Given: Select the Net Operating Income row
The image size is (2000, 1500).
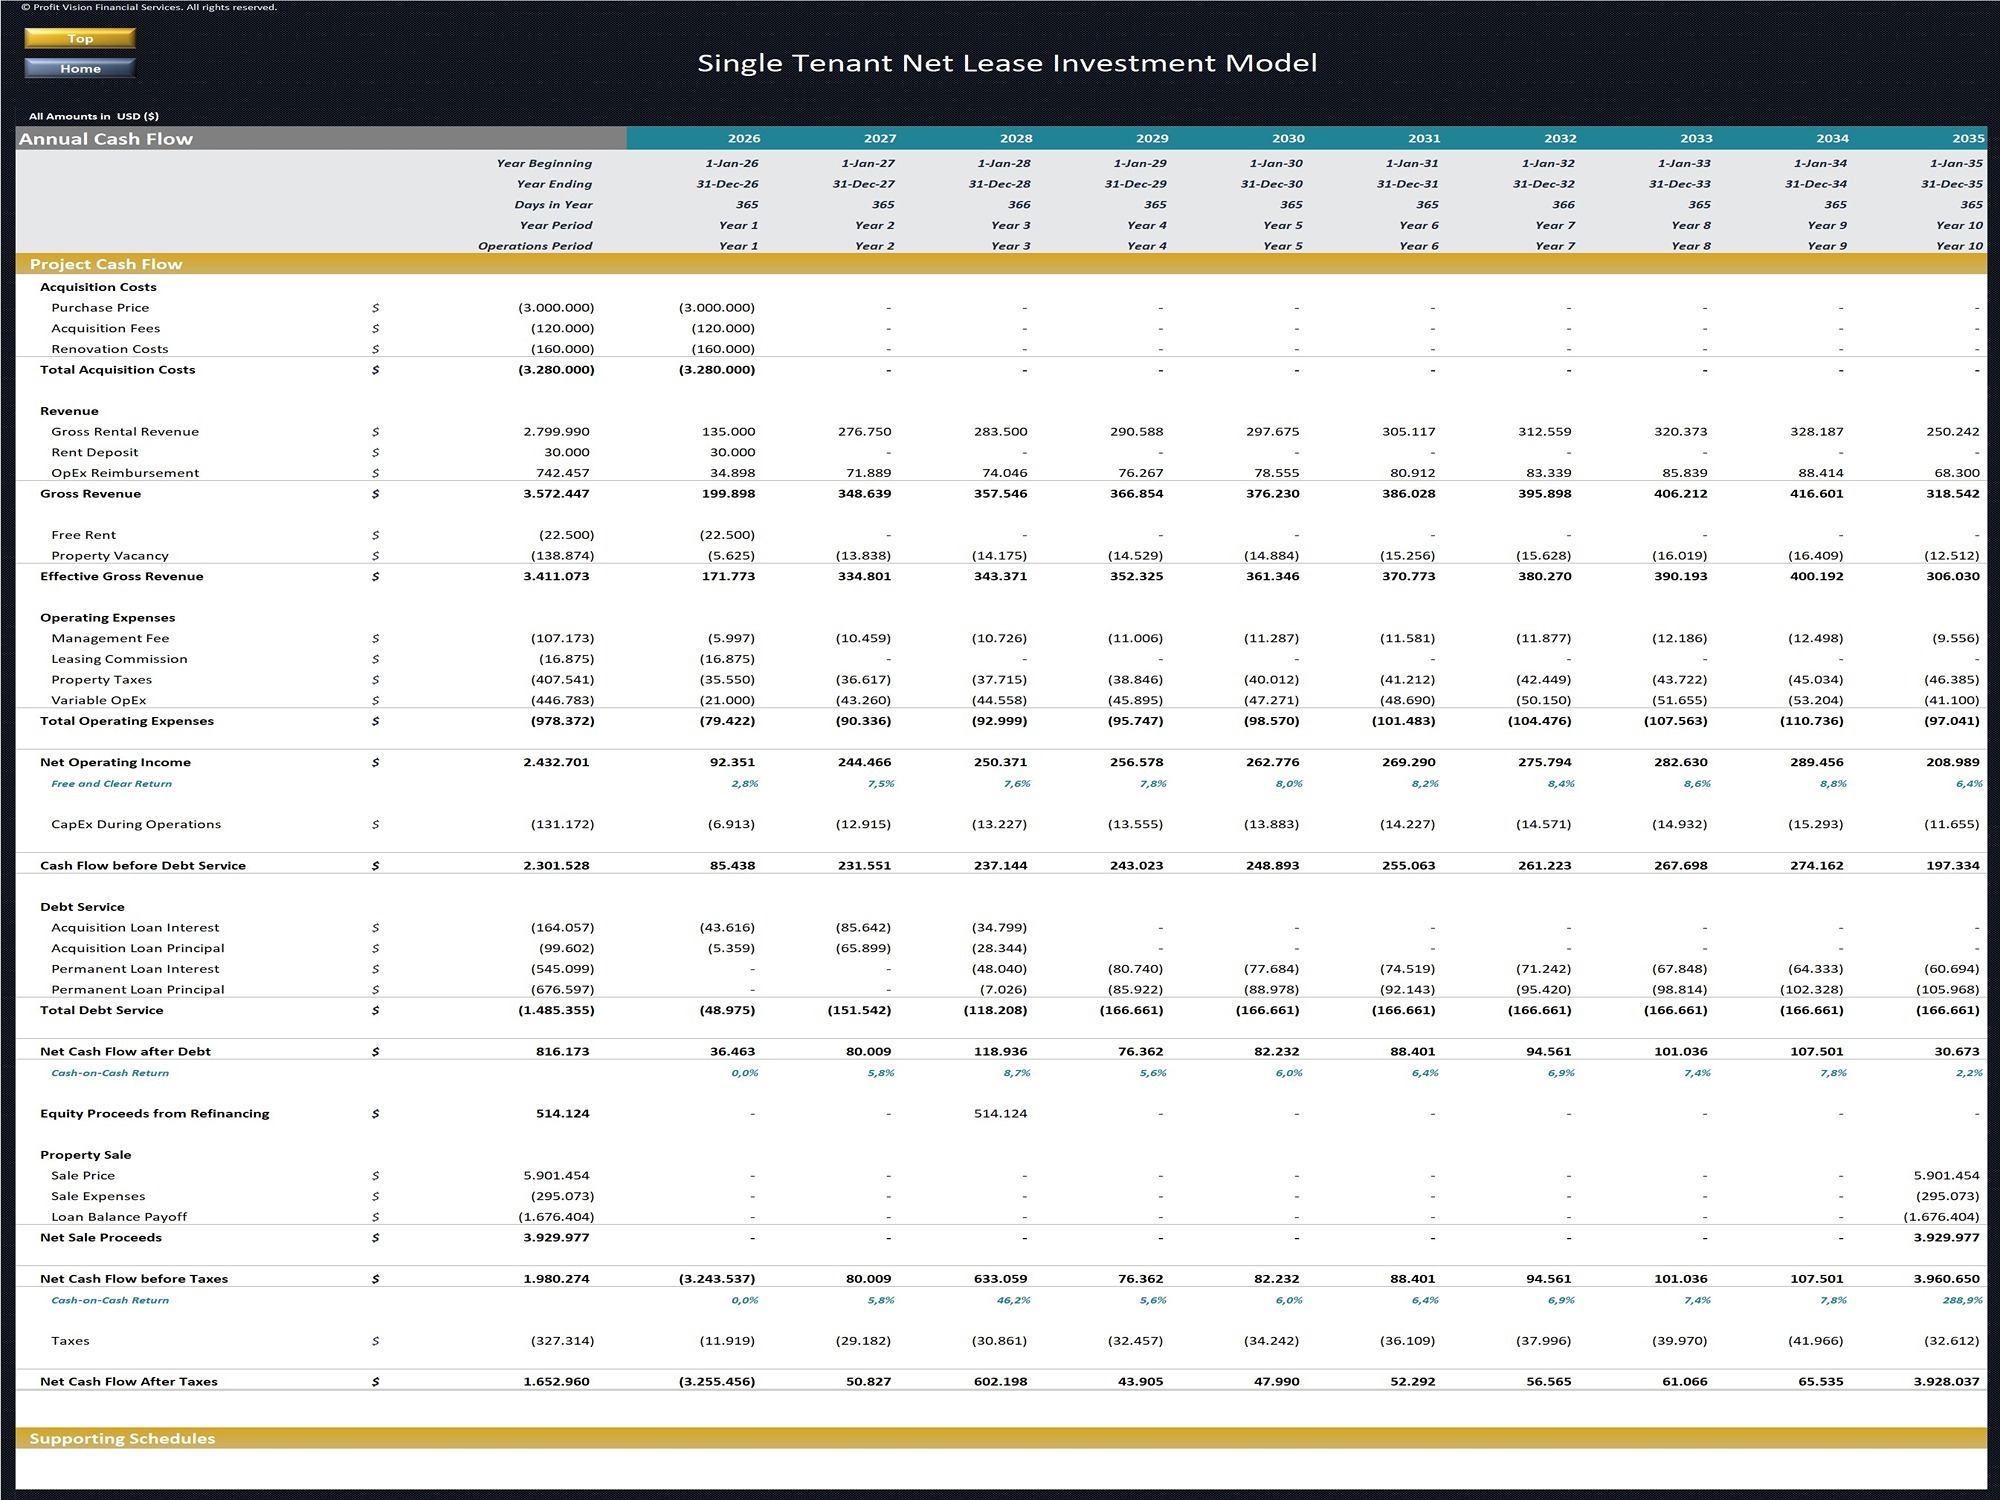Looking at the screenshot, I should click(116, 761).
